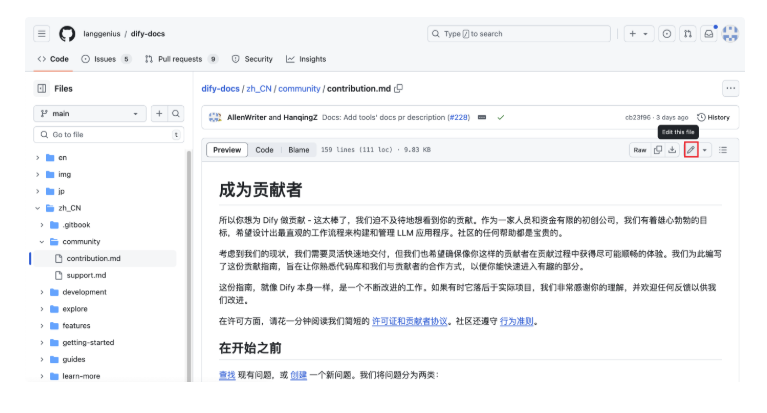Switch to the Blame view
The image size is (767, 413).
pos(299,150)
